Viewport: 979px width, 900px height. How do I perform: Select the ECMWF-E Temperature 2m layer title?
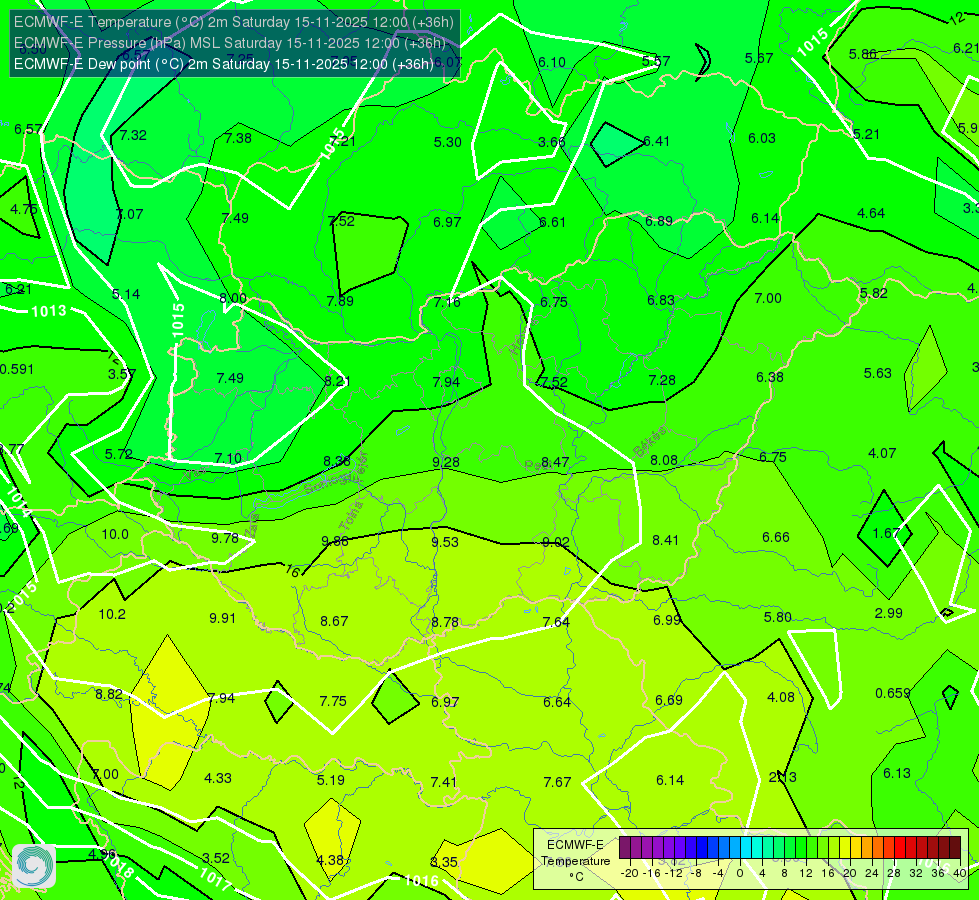234,22
